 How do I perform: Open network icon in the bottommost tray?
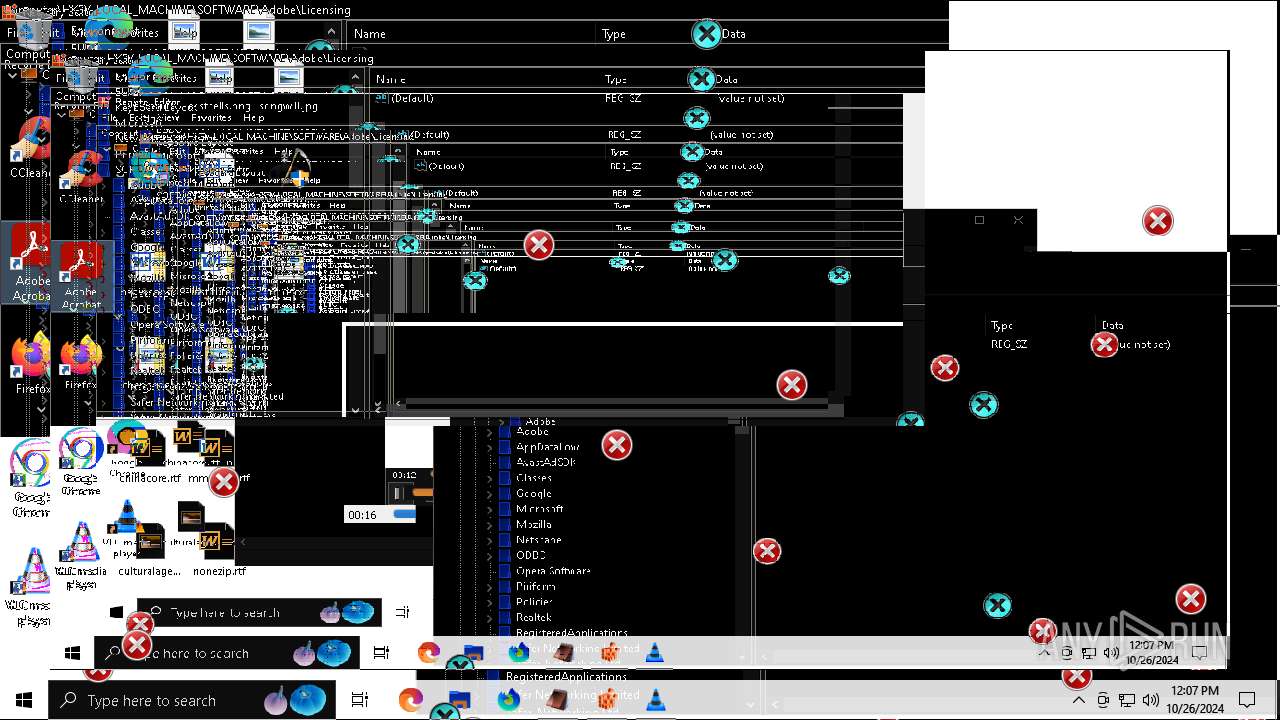tap(1127, 700)
